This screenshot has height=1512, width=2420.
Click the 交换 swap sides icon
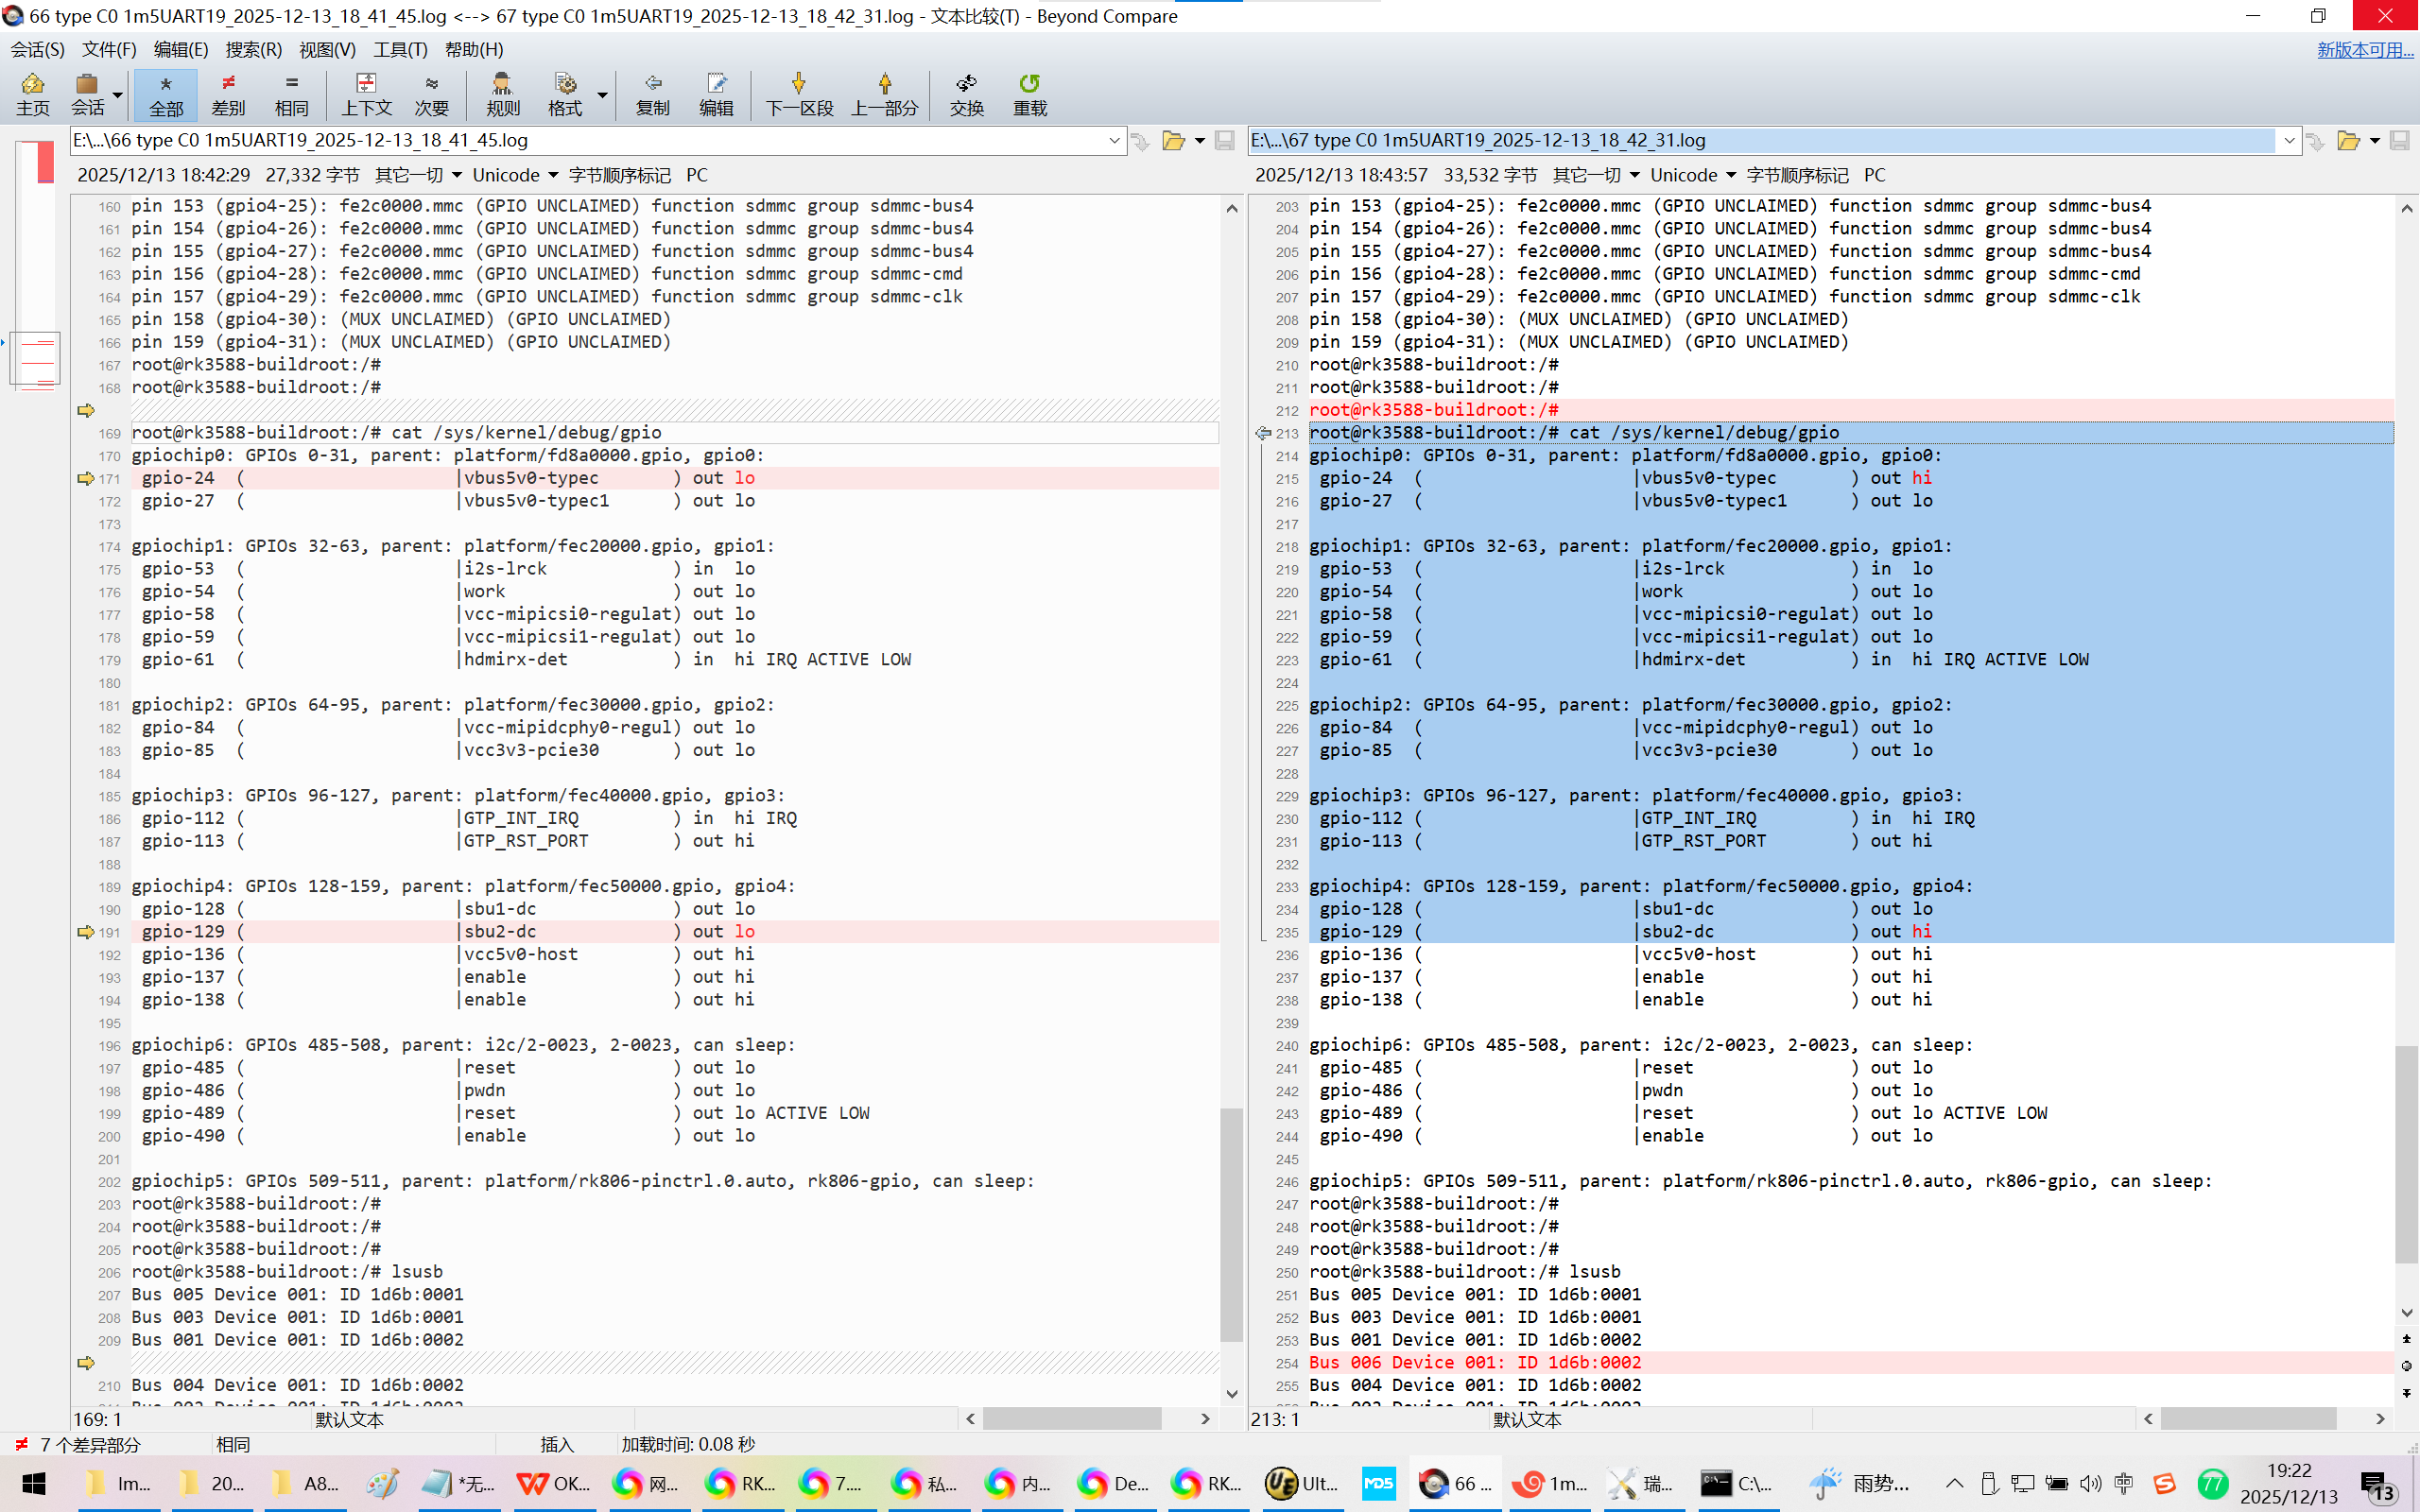pyautogui.click(x=966, y=94)
